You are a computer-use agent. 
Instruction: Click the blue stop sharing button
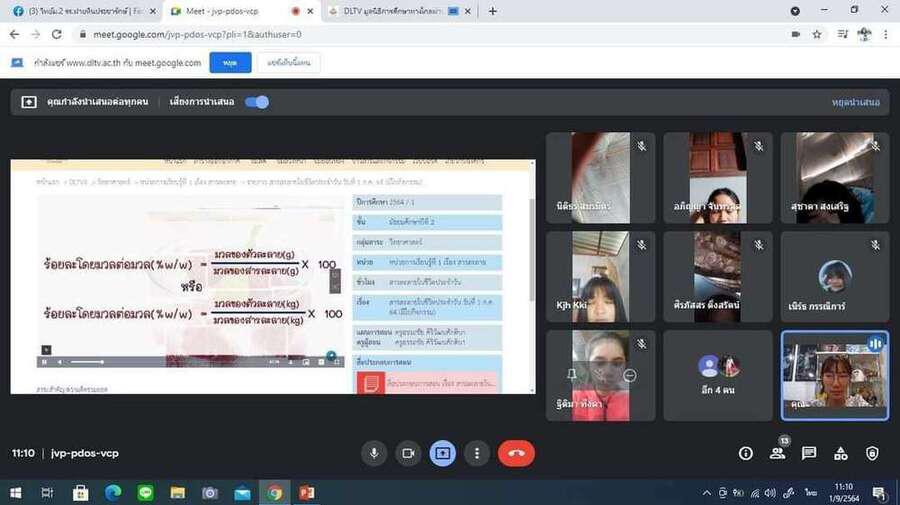[230, 62]
